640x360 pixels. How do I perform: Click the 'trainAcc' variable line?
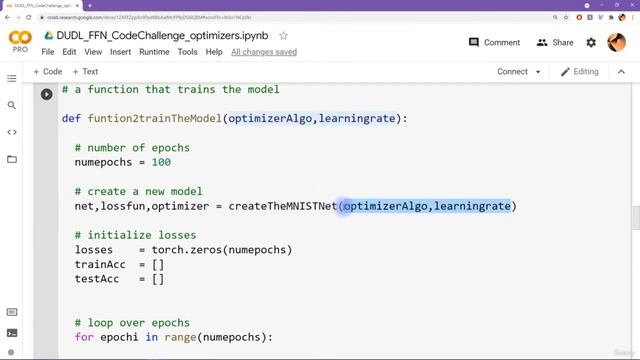coord(119,265)
